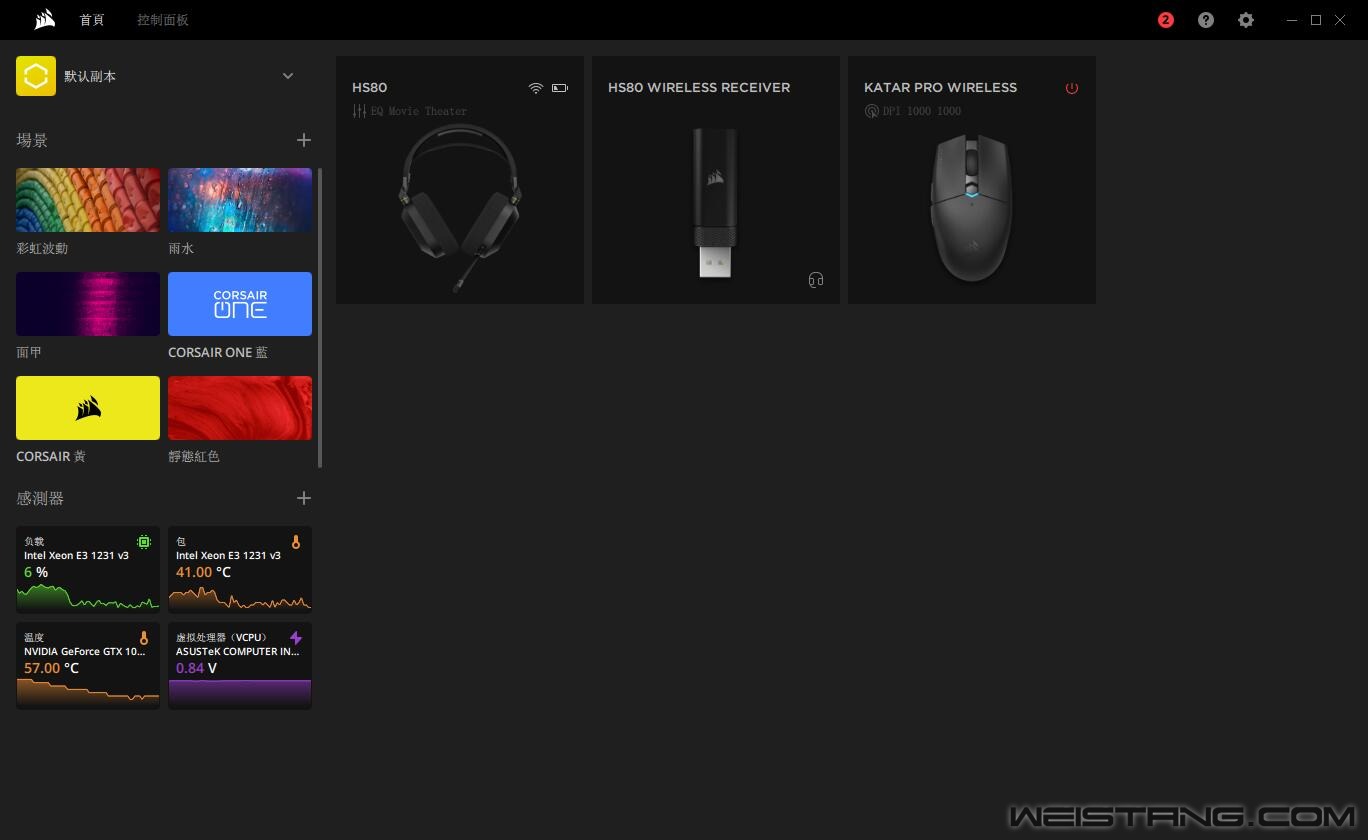Click the red power icon on Katar Pro Wireless
The height and width of the screenshot is (840, 1368).
tap(1072, 88)
